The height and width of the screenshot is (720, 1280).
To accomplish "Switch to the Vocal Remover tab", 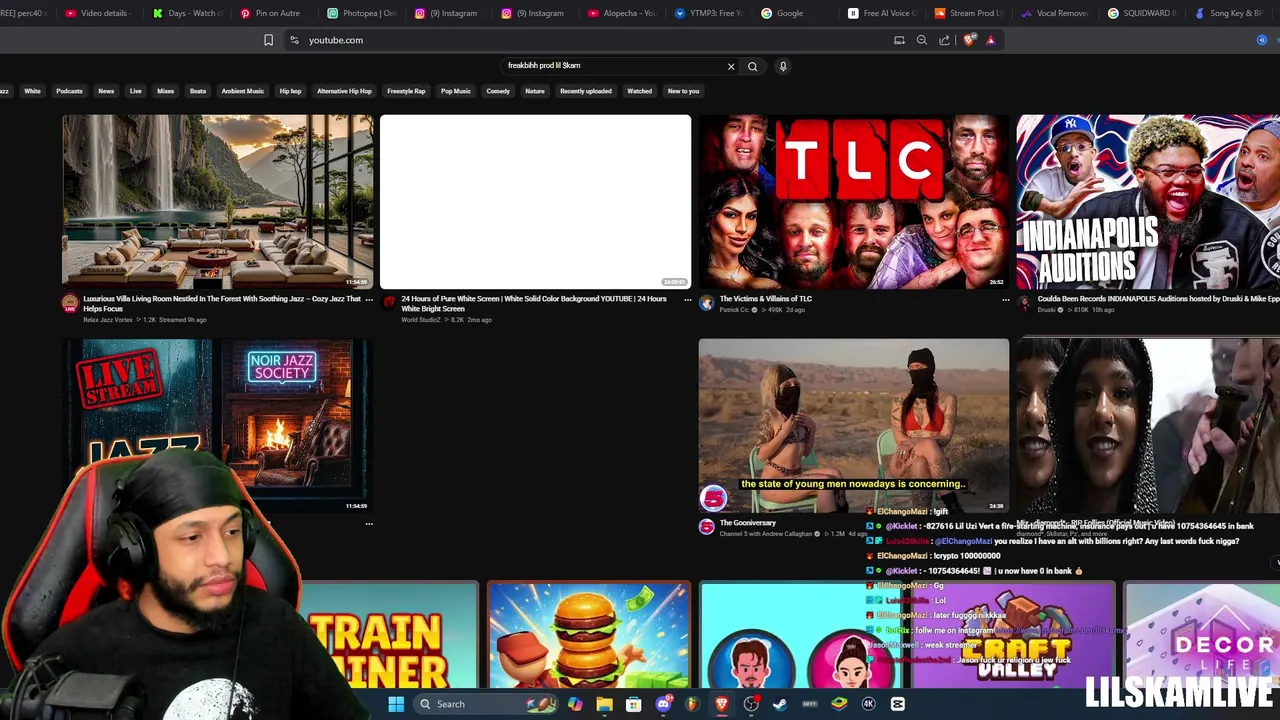I will point(1055,13).
